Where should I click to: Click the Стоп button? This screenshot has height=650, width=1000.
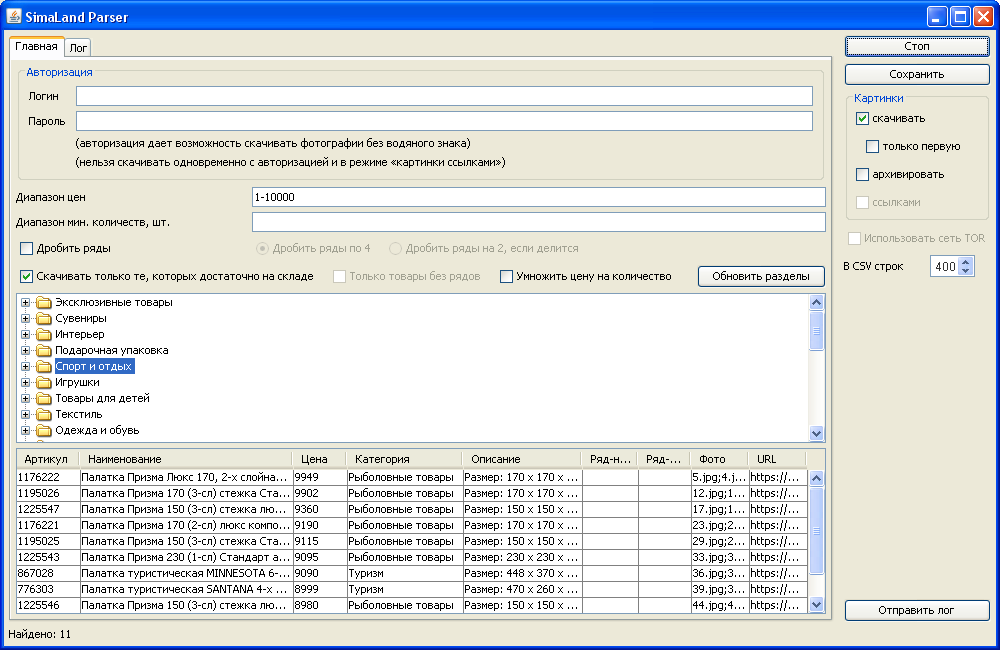917,46
